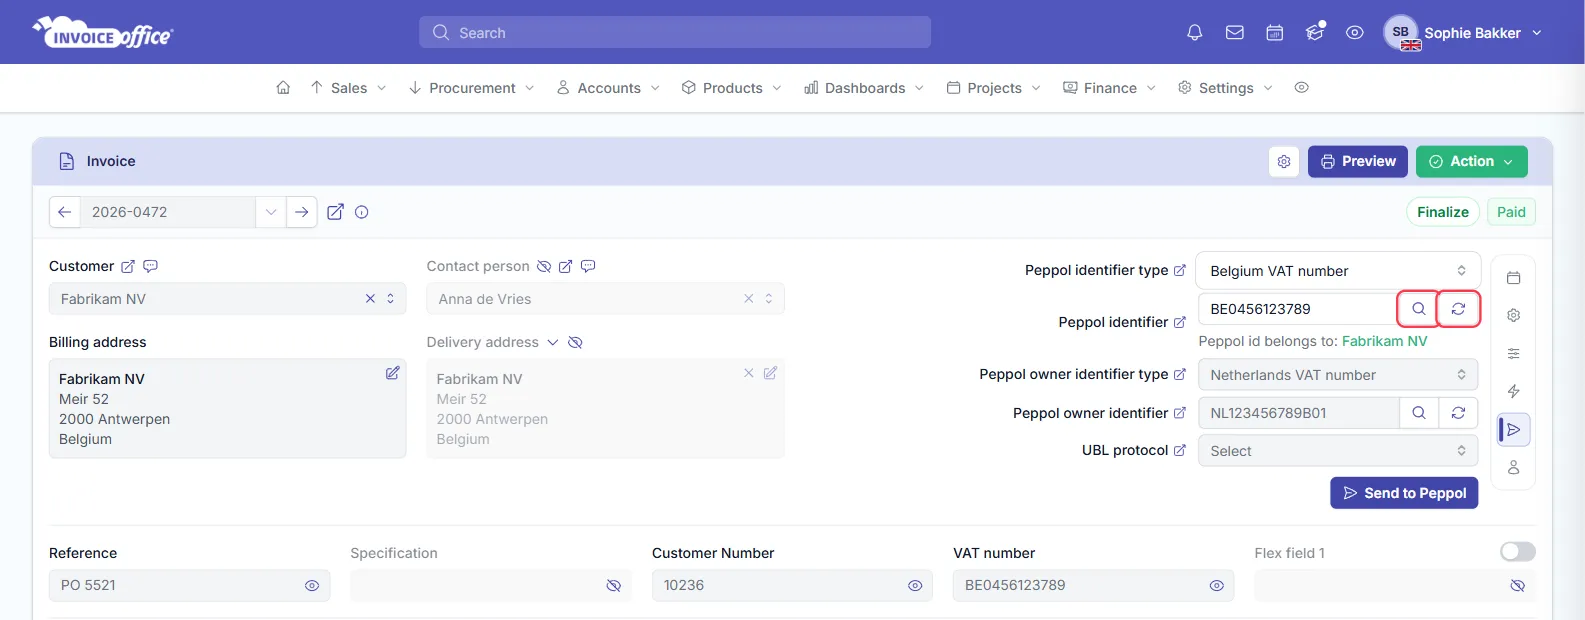Click the Finalize status button
Screen dimensions: 1585x620
click(1443, 212)
